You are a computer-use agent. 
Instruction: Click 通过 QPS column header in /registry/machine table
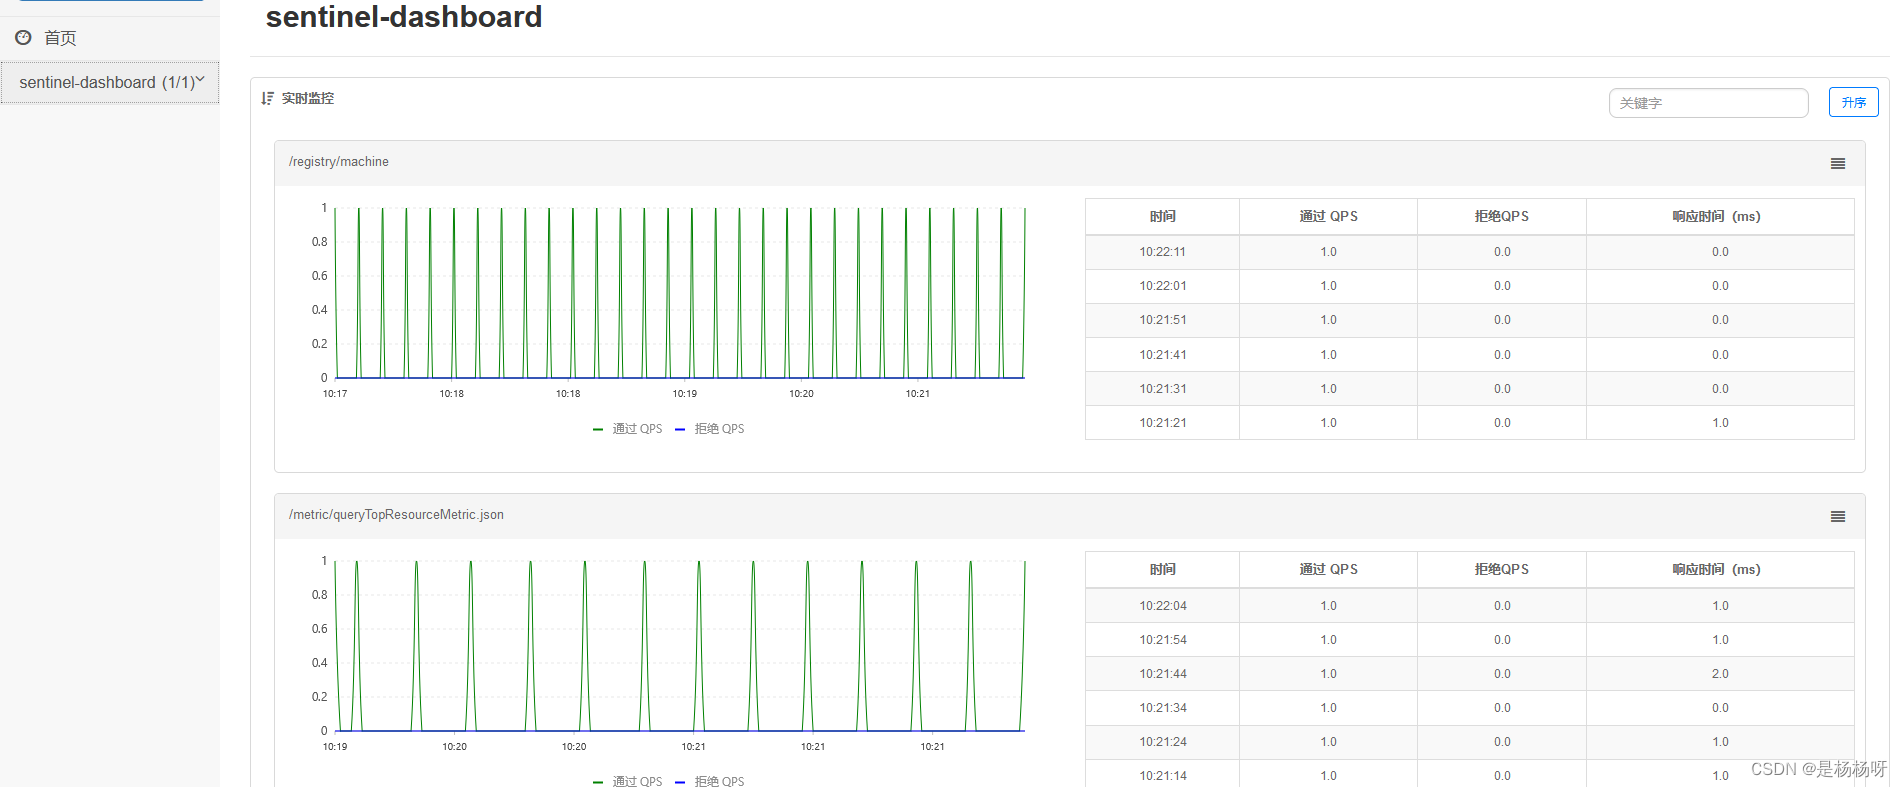tap(1328, 216)
